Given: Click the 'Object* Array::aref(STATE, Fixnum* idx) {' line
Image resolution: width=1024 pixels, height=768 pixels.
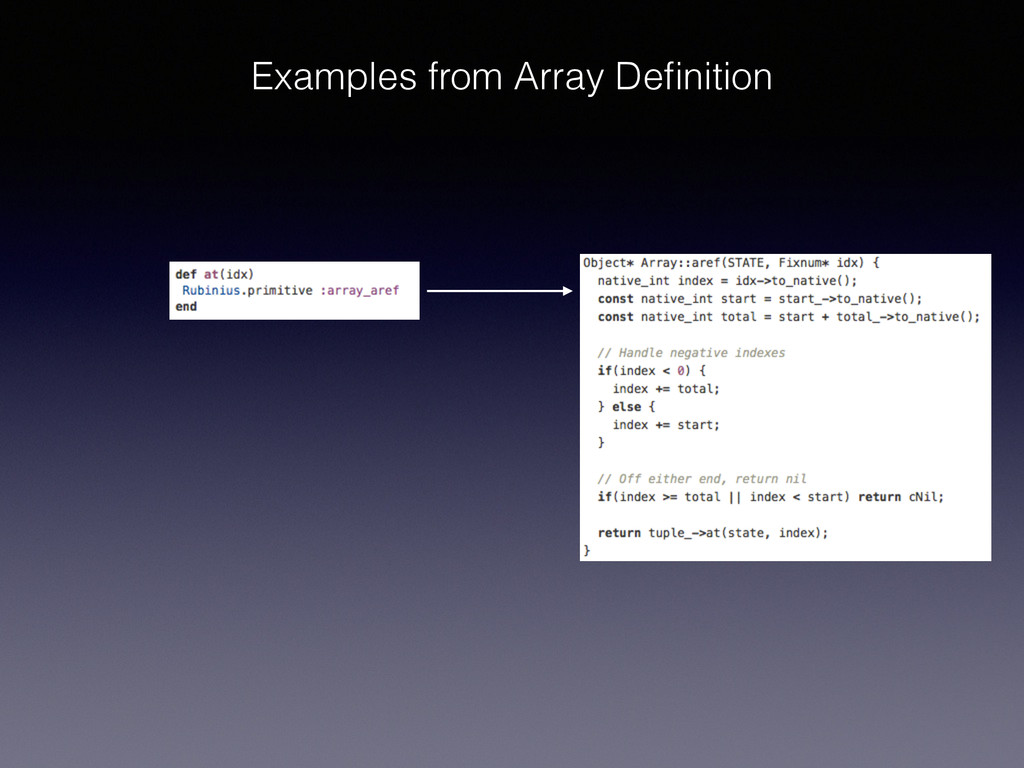Looking at the screenshot, I should coord(731,263).
